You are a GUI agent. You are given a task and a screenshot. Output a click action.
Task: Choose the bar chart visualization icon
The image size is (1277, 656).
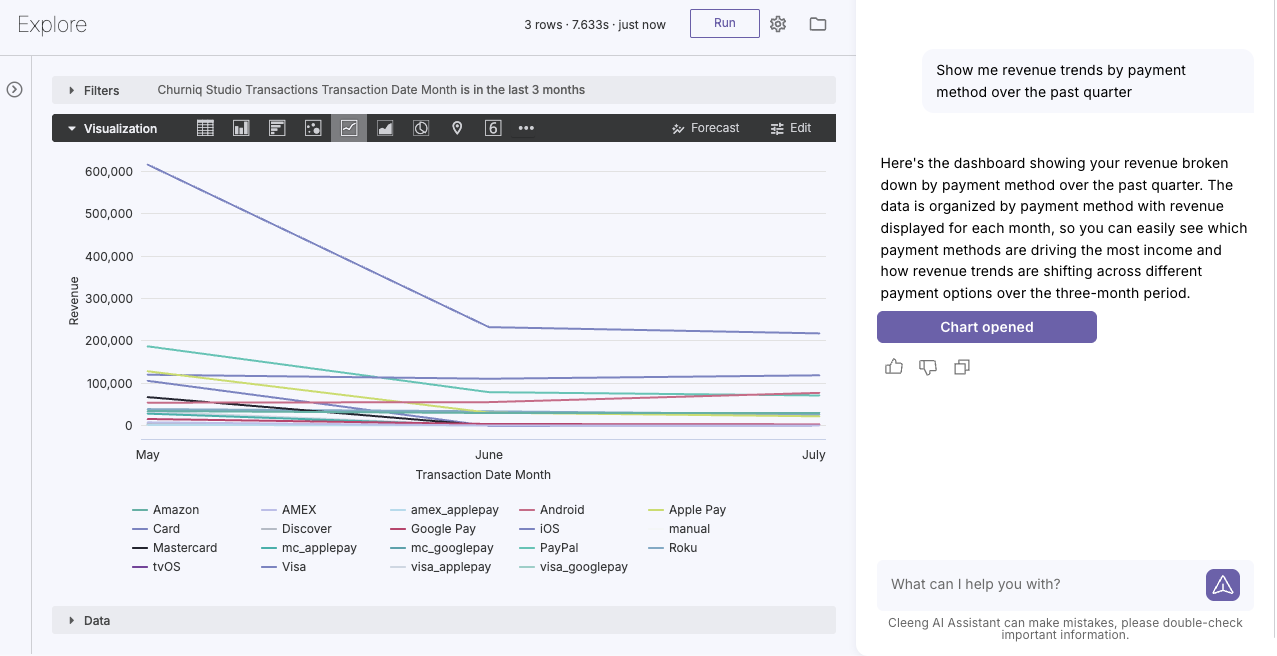click(277, 128)
